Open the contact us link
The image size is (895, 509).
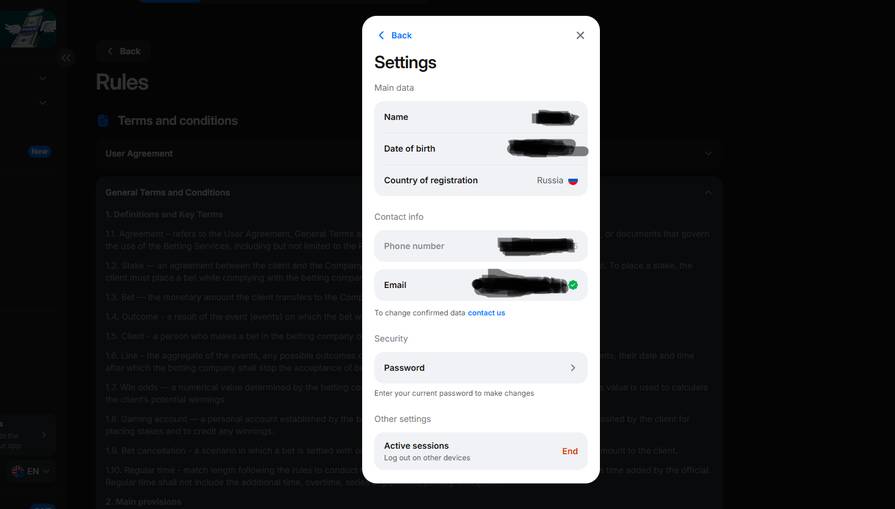486,313
